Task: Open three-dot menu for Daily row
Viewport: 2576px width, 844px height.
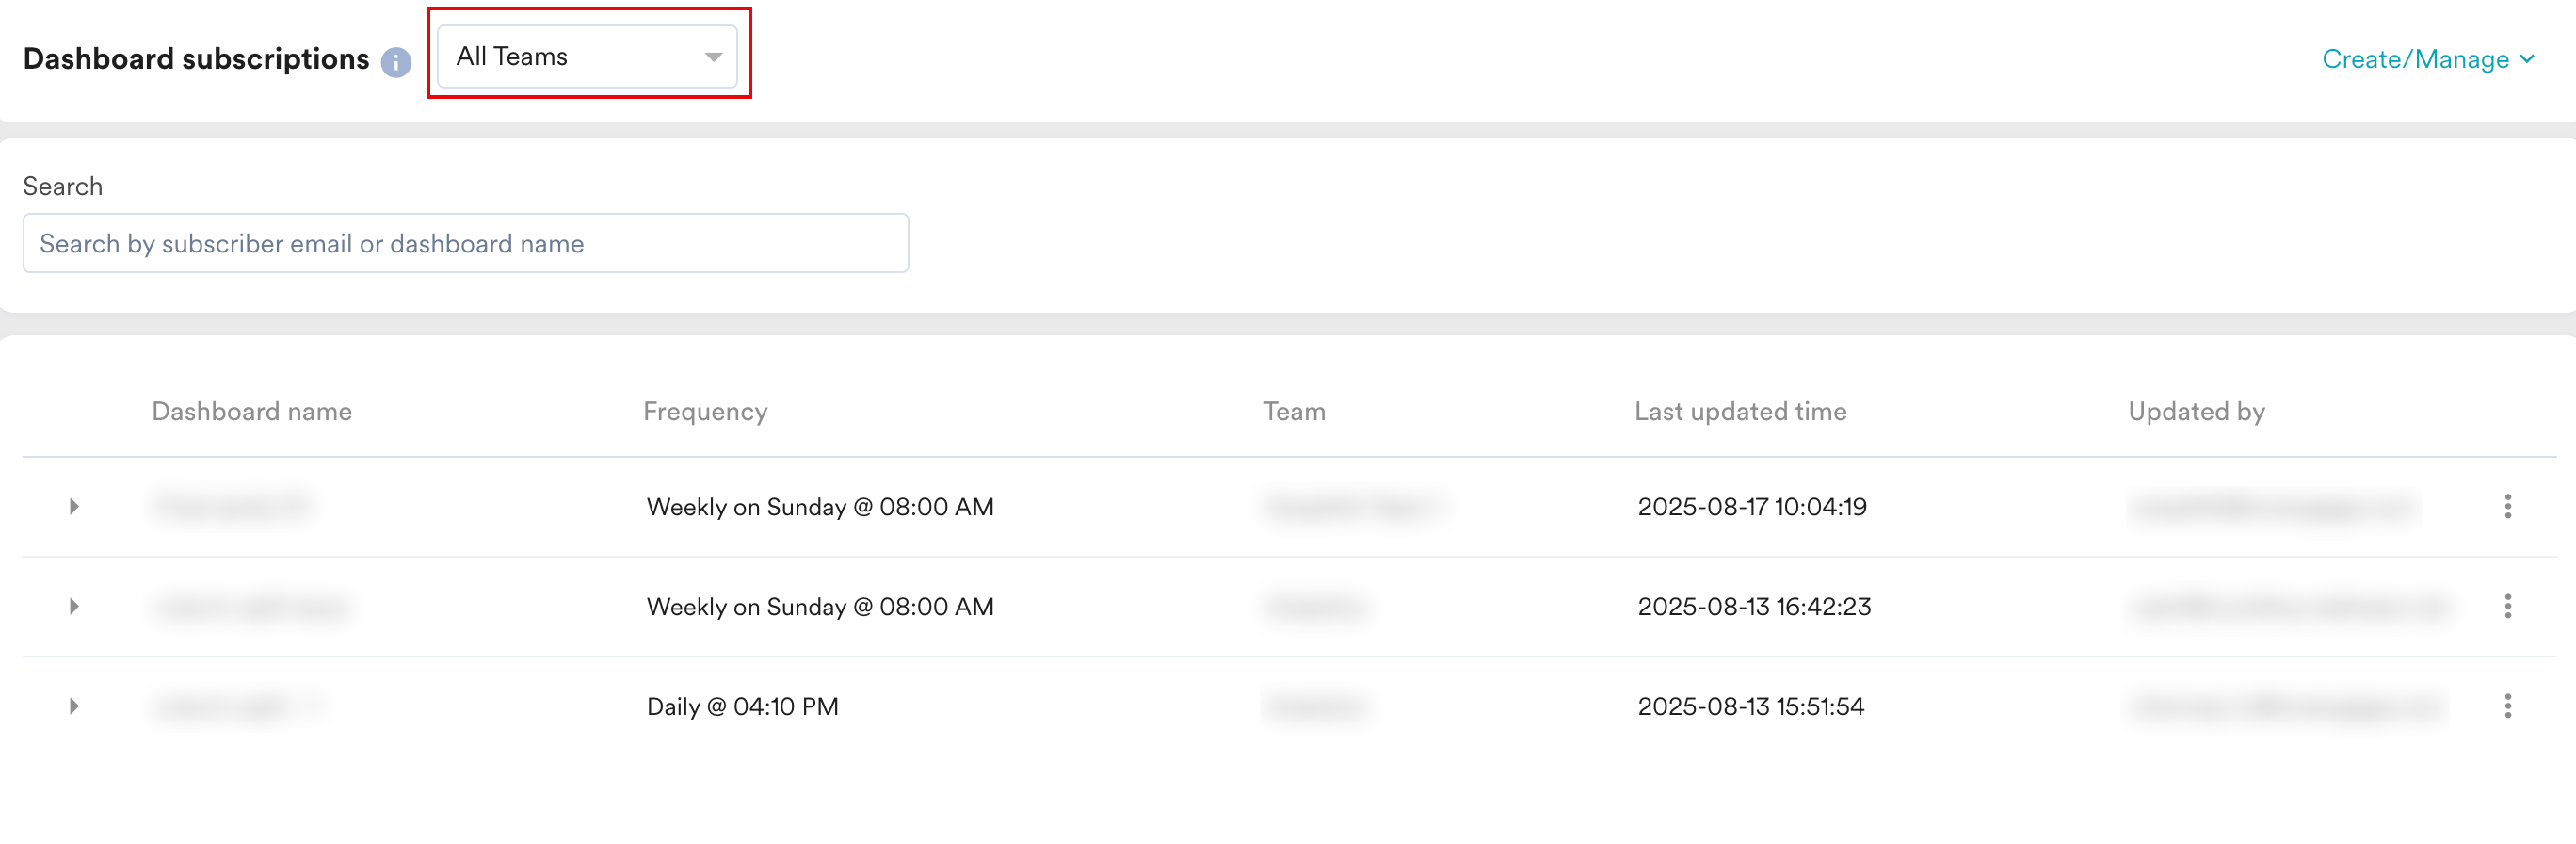Action: (2507, 706)
